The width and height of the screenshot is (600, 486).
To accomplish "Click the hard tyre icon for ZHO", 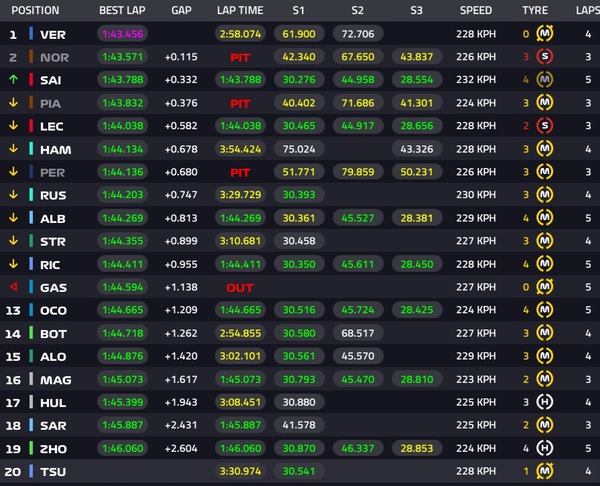I will (545, 448).
